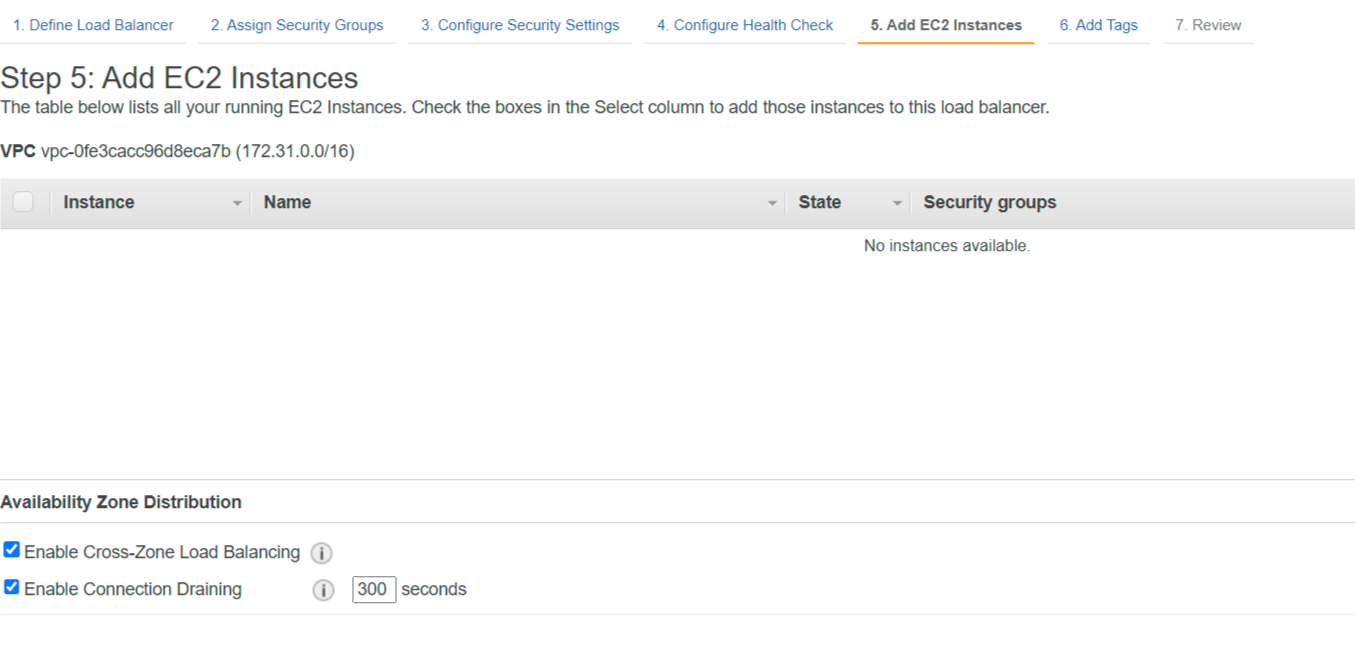Open the Name column dropdown arrow
This screenshot has height=646, width=1355.
(x=772, y=203)
